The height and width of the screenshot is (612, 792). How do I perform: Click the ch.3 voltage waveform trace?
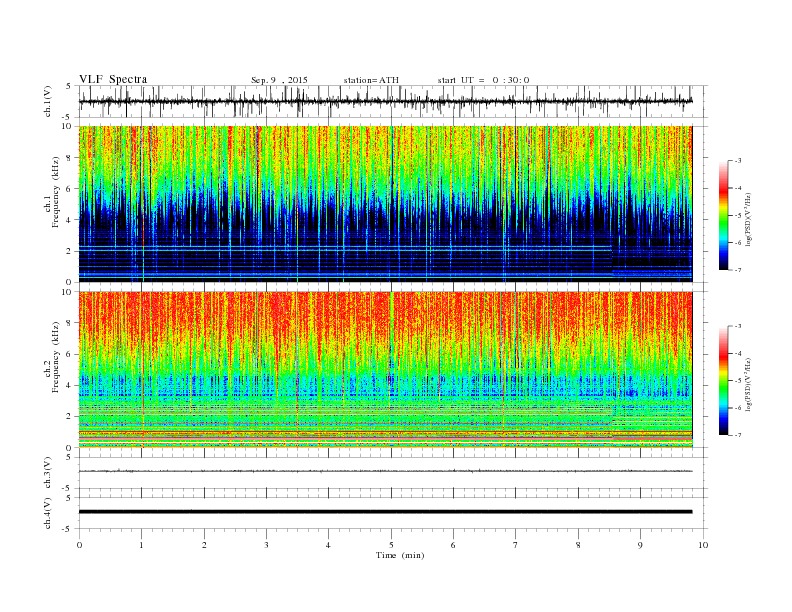click(x=385, y=471)
